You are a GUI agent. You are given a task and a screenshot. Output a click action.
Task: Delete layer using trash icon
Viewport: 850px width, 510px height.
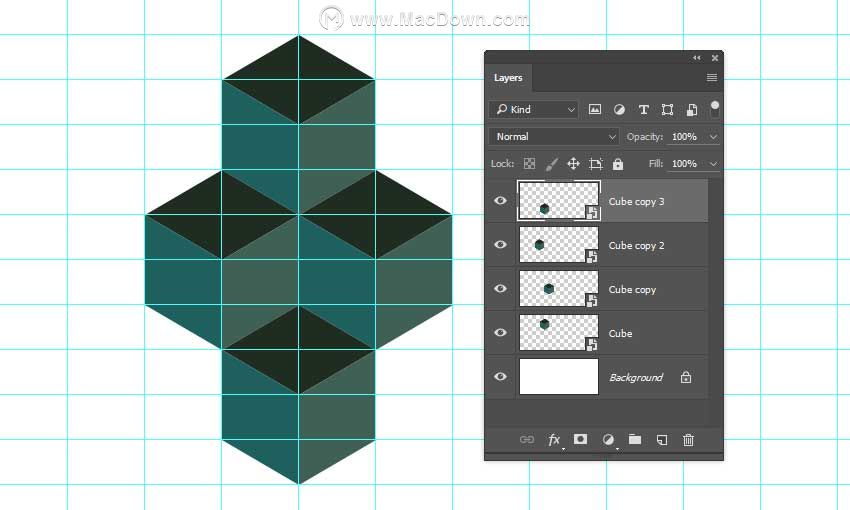(688, 440)
